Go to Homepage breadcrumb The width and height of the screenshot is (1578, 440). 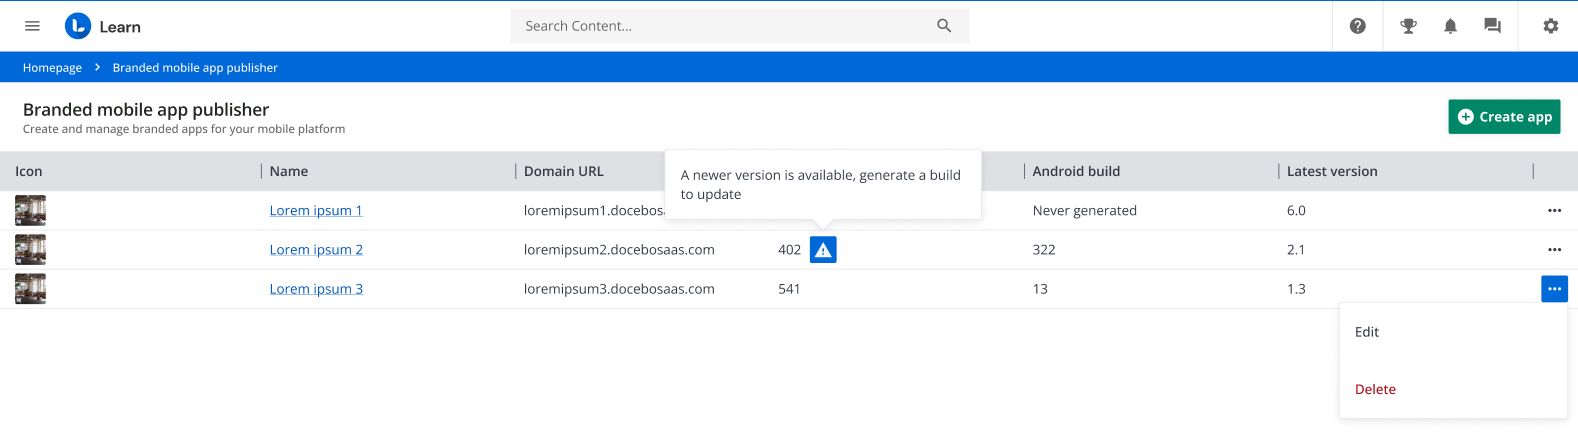pyautogui.click(x=52, y=68)
